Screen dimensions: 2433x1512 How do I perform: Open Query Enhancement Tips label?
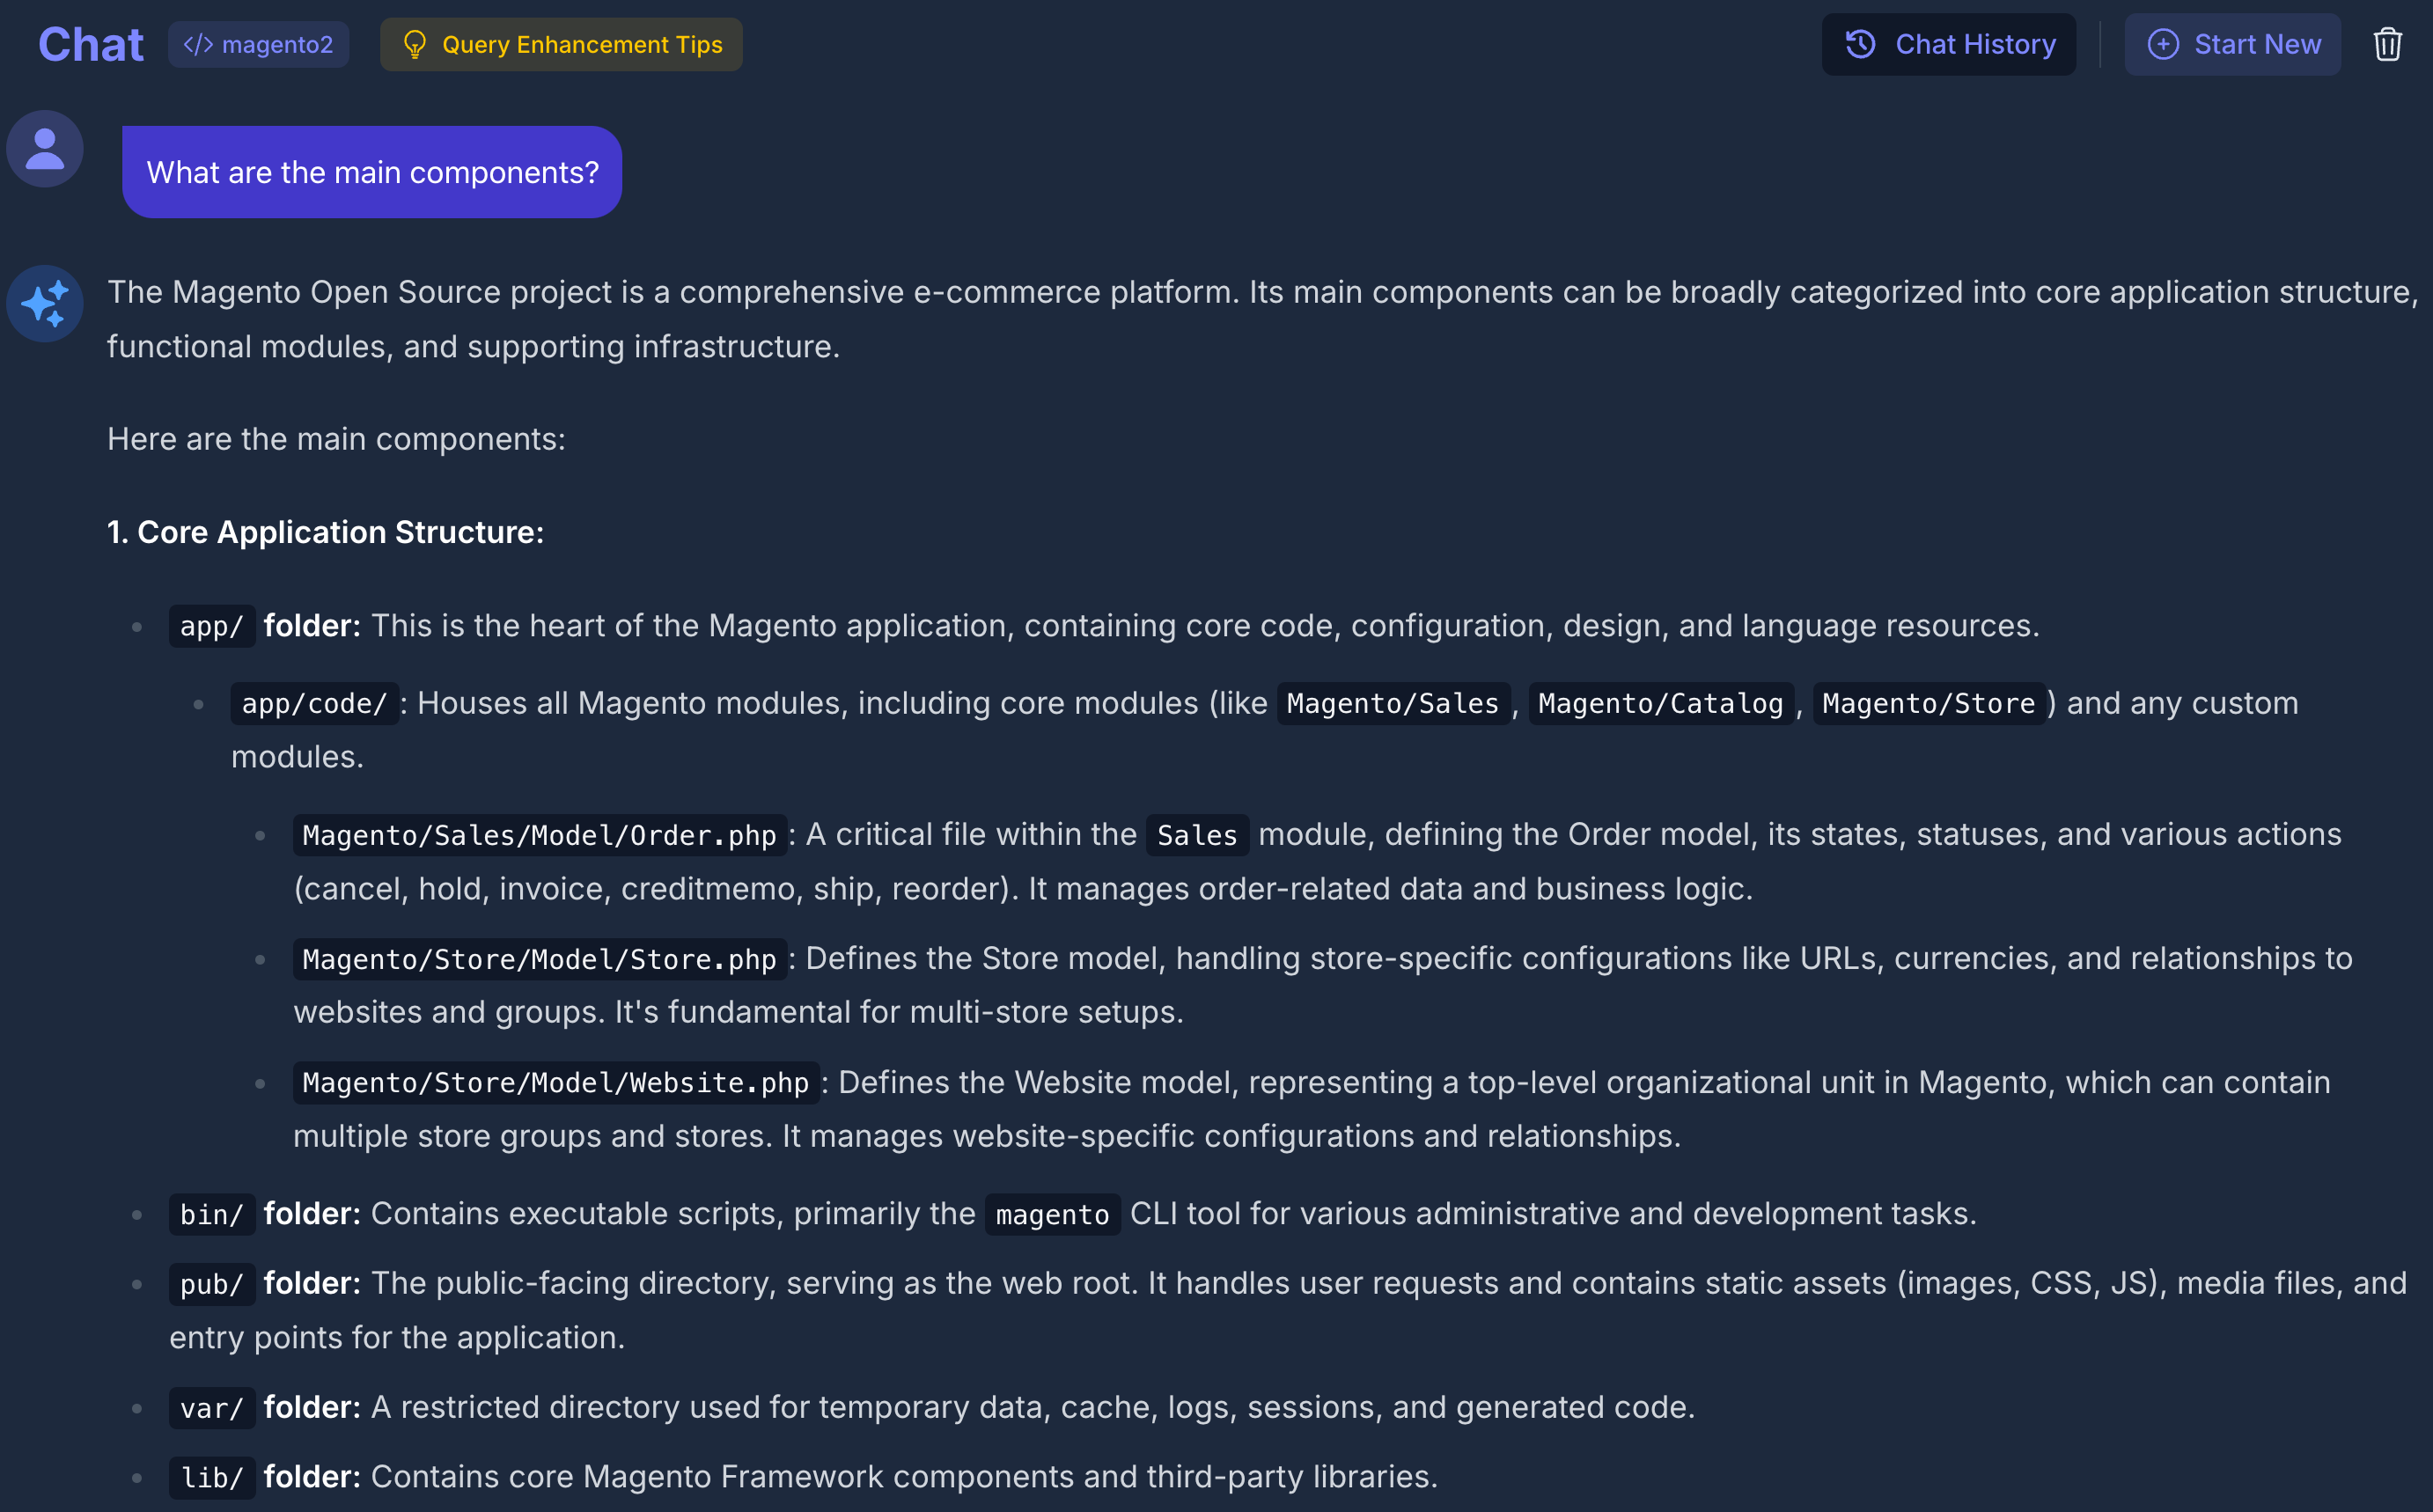pyautogui.click(x=582, y=44)
